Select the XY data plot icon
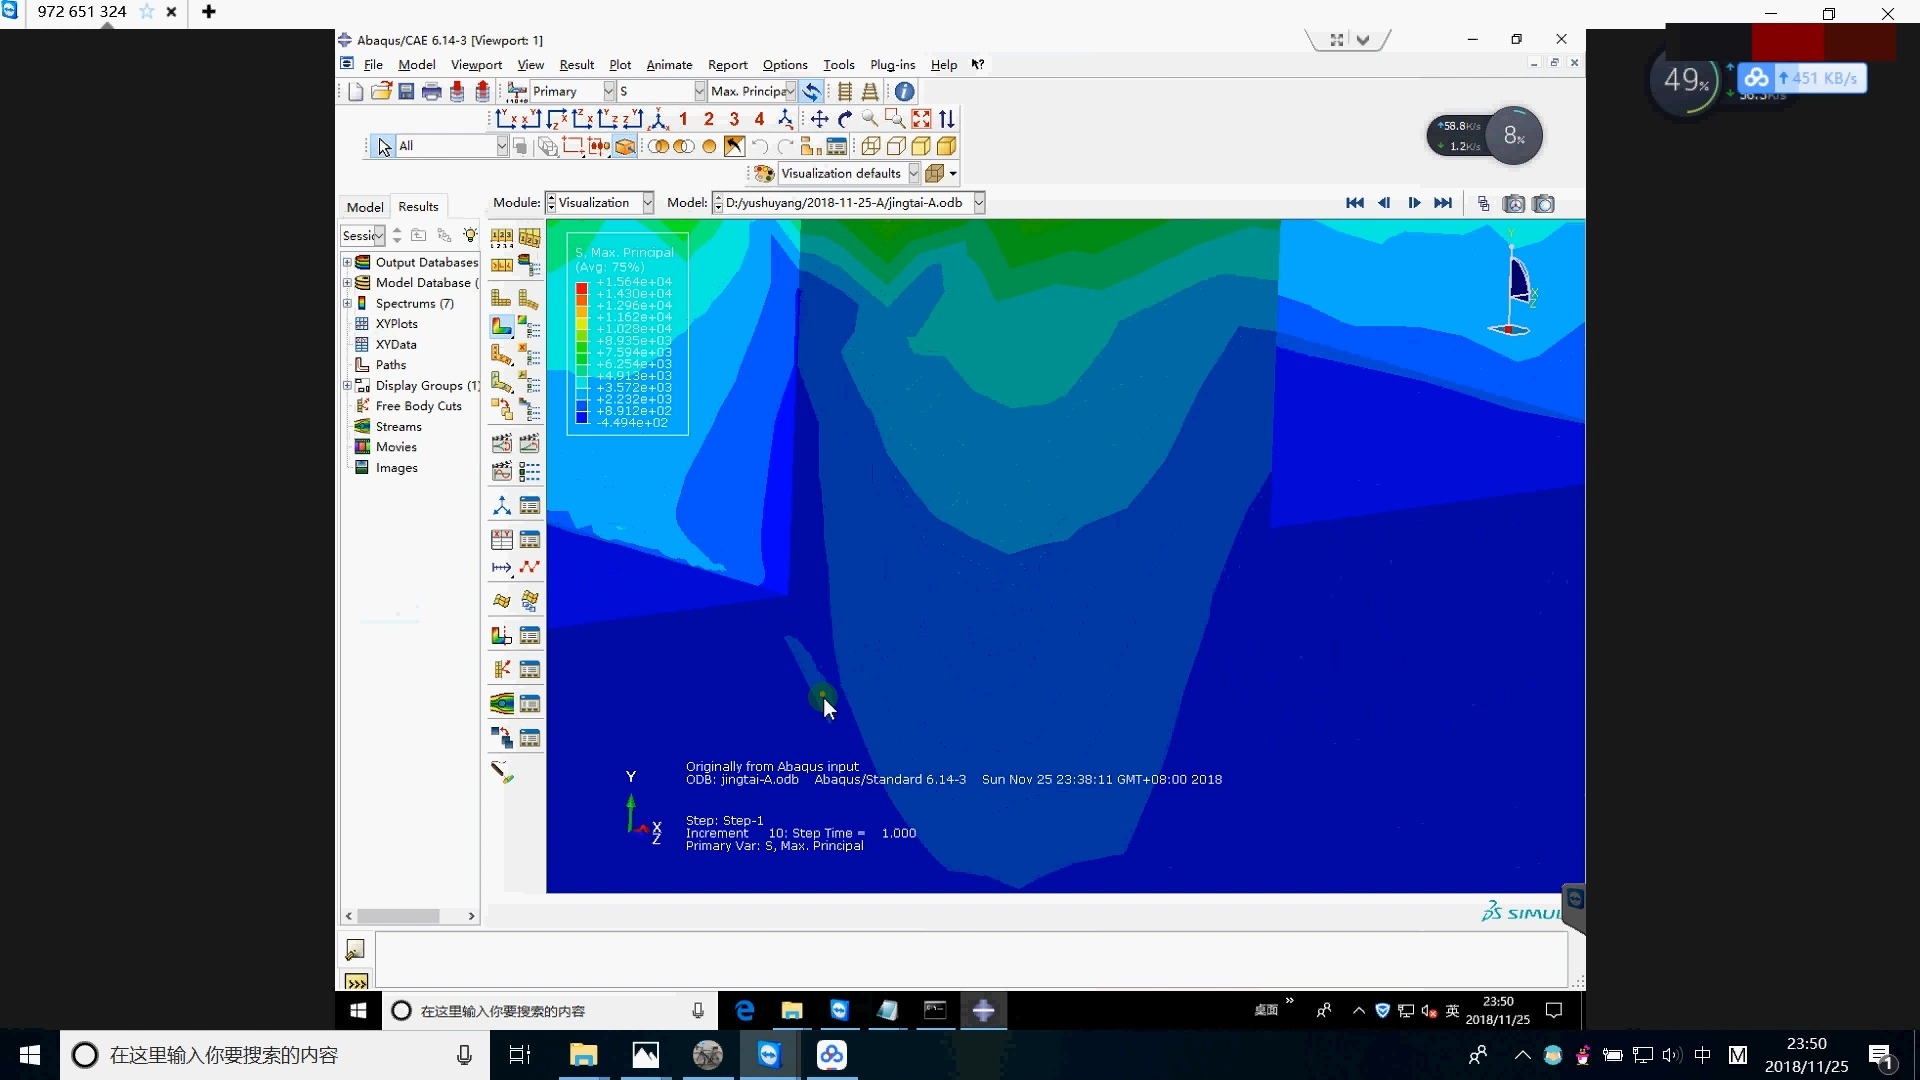The height and width of the screenshot is (1080, 1920). [529, 567]
